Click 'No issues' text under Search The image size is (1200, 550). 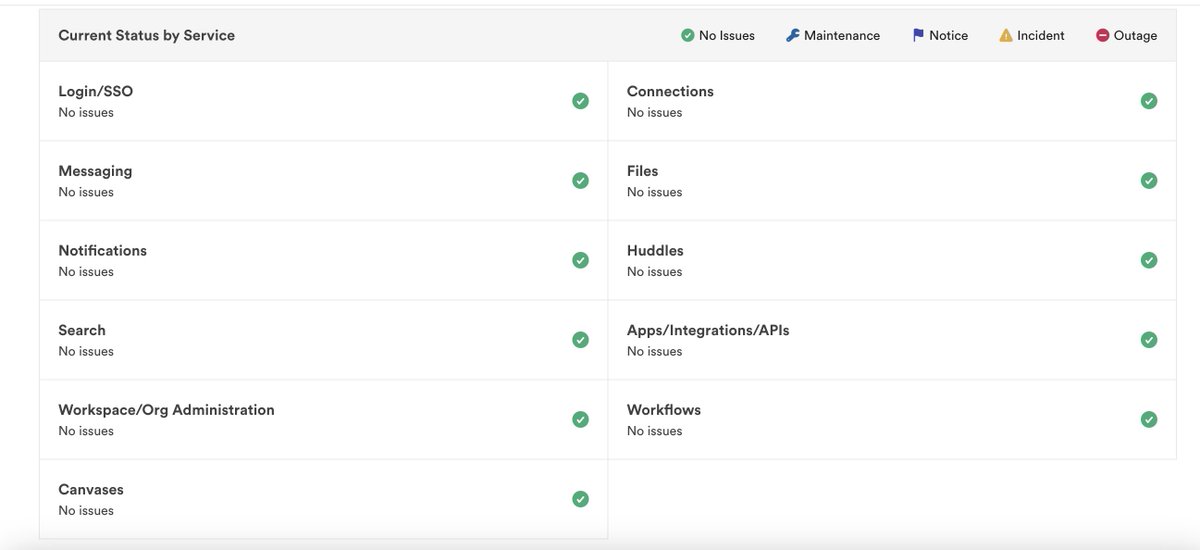pos(86,351)
